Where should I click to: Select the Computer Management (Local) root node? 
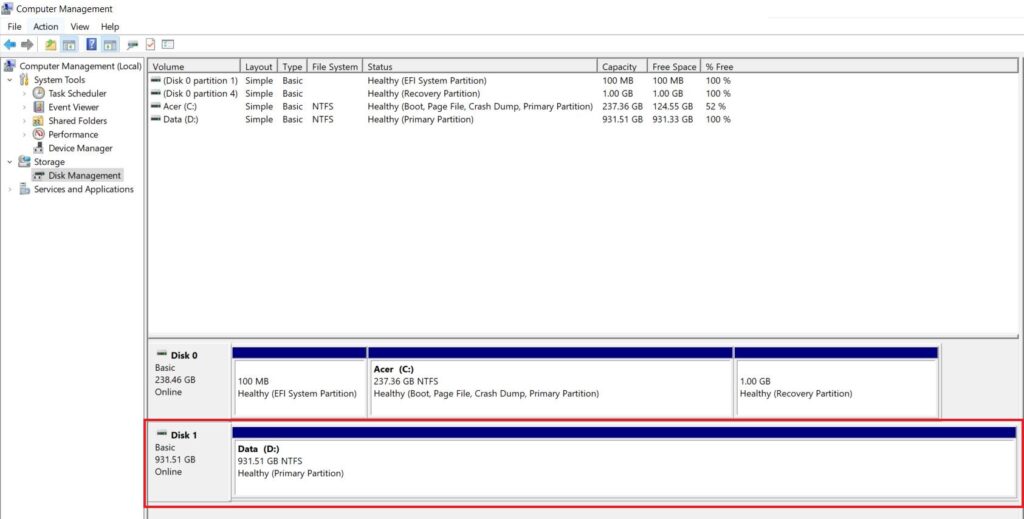click(x=80, y=66)
